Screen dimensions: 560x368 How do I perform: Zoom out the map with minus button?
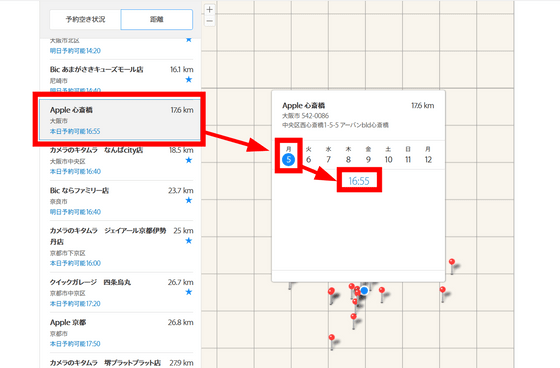(x=210, y=21)
